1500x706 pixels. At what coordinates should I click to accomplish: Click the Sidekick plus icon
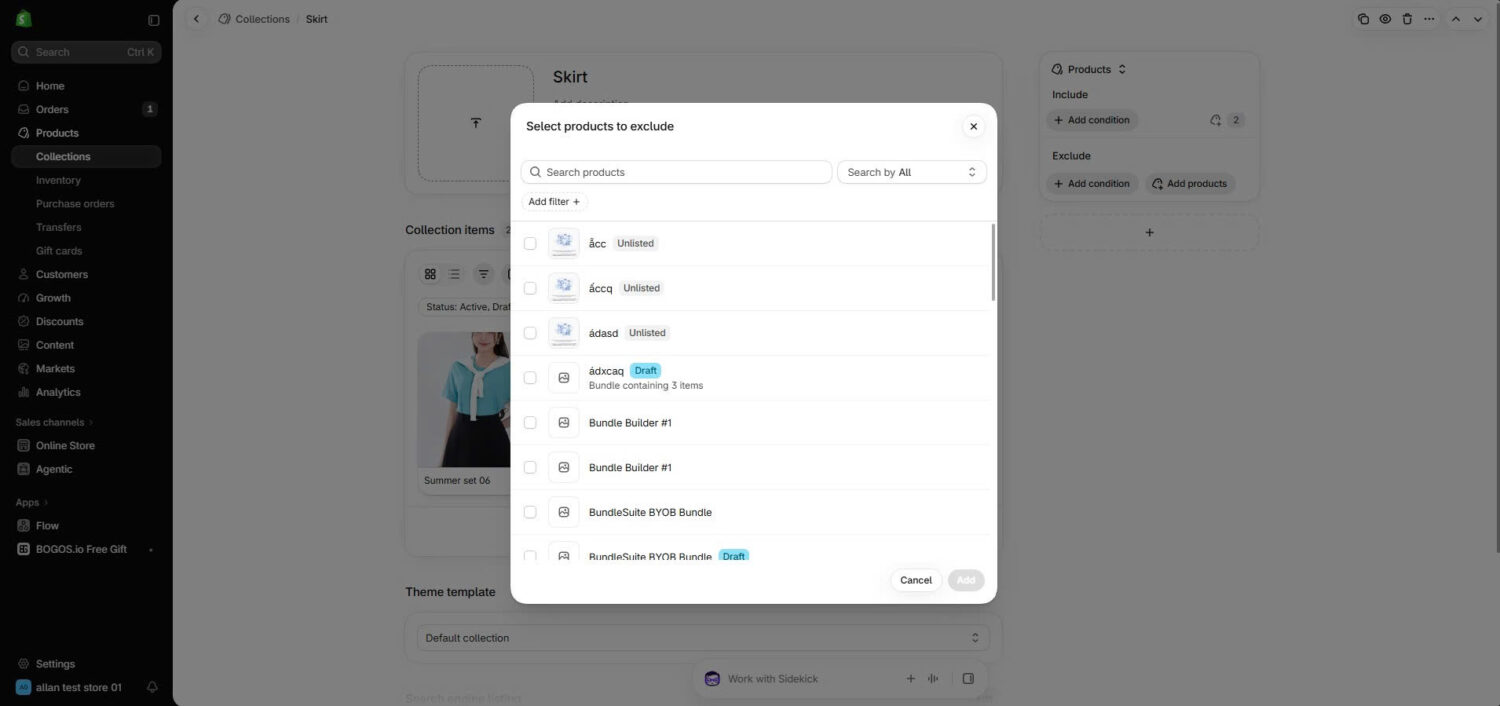pyautogui.click(x=910, y=678)
